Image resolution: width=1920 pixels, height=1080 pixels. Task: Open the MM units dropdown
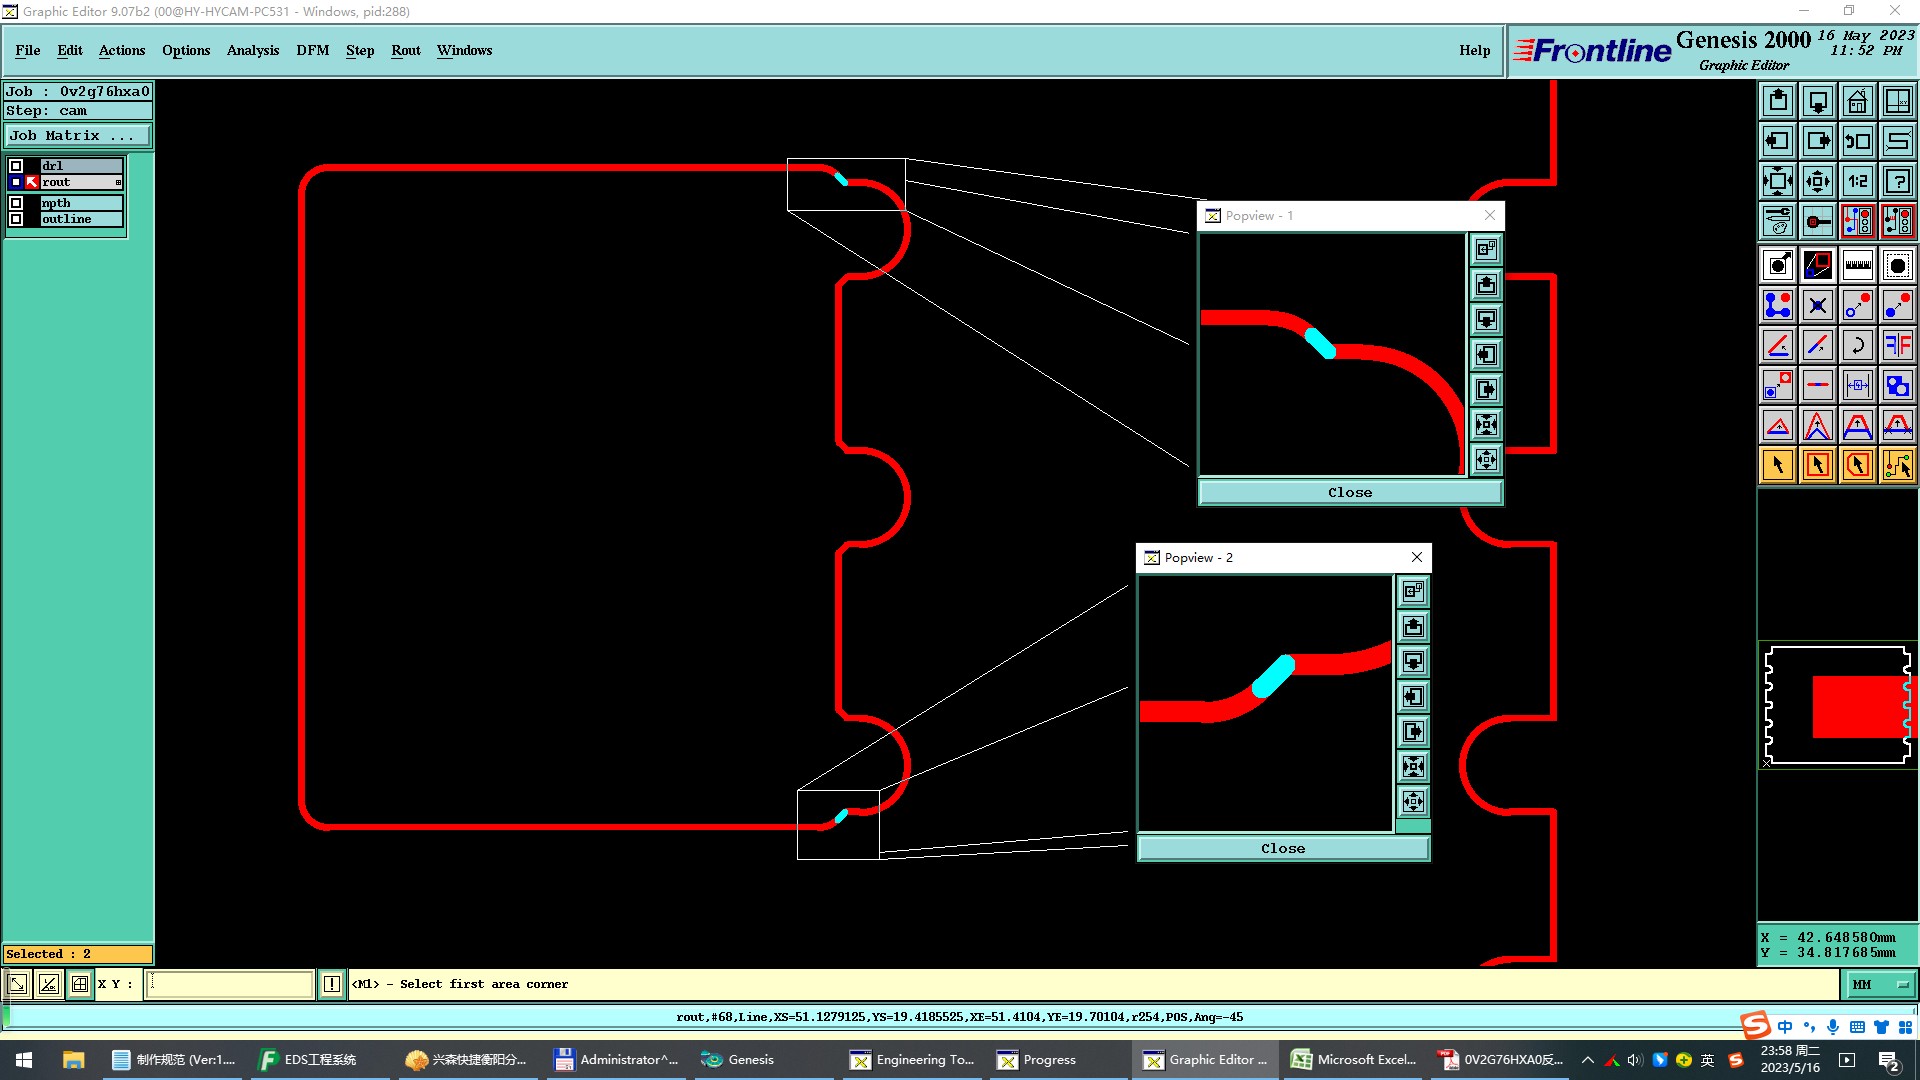tap(1880, 985)
